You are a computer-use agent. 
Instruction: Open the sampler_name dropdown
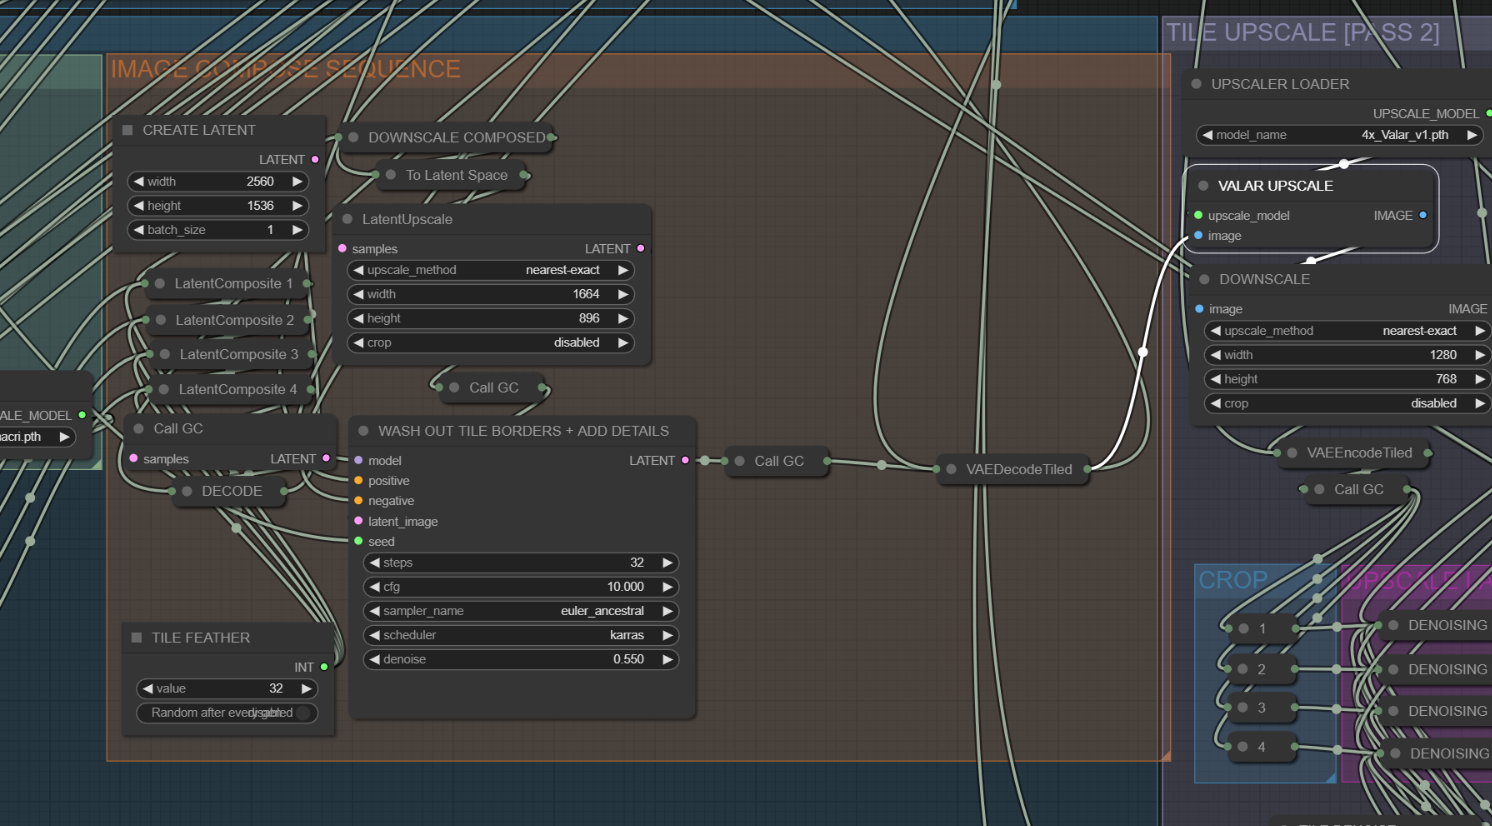521,611
